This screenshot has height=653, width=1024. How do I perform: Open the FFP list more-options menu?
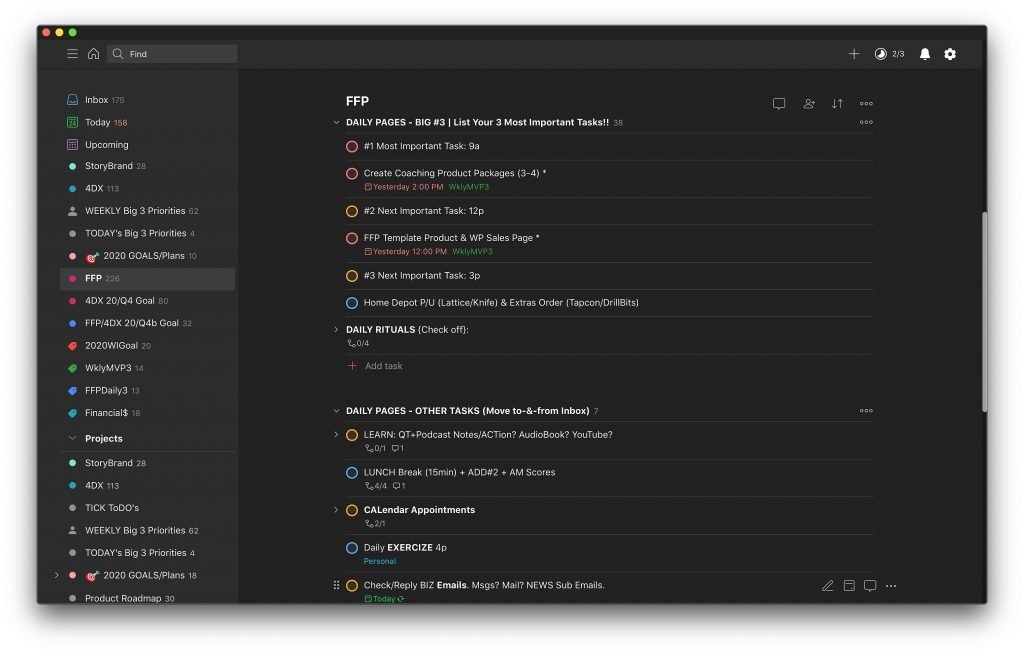pyautogui.click(x=866, y=103)
